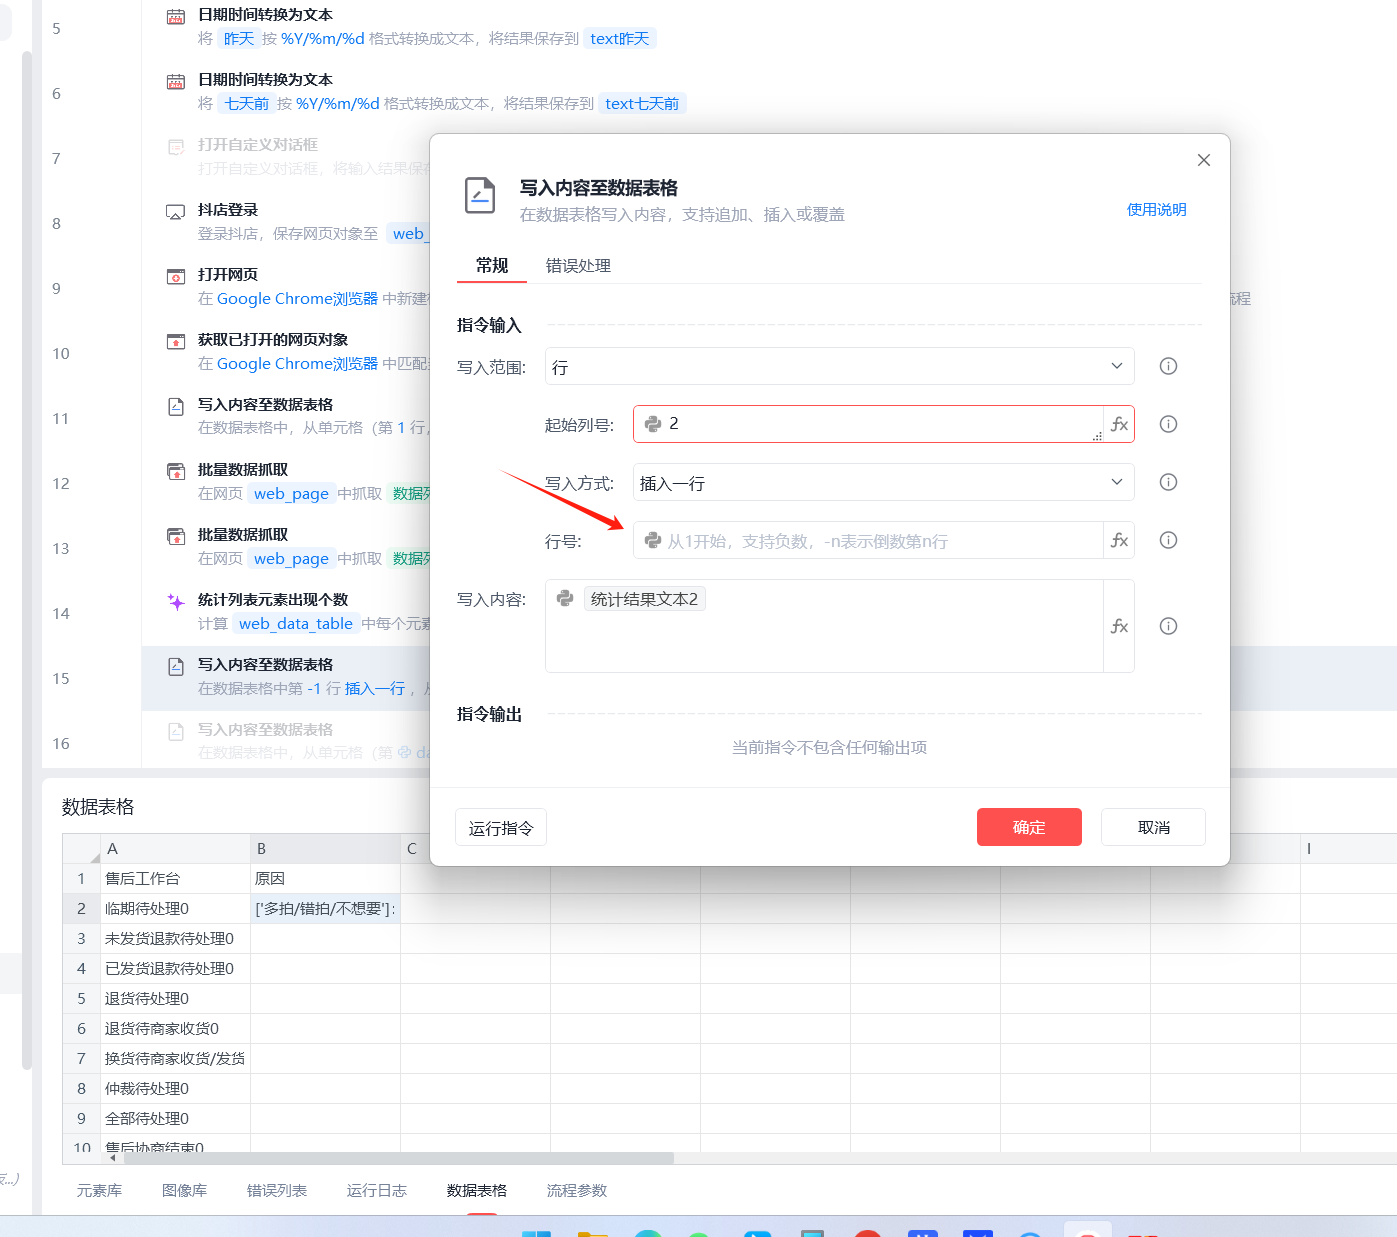This screenshot has height=1237, width=1397.
Task: Close the 写入内容至数据表格 dialog
Action: (x=1203, y=160)
